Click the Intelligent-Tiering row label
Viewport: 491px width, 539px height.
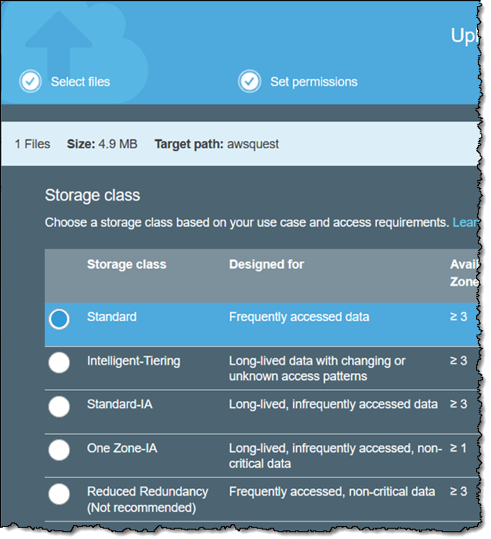pos(133,361)
